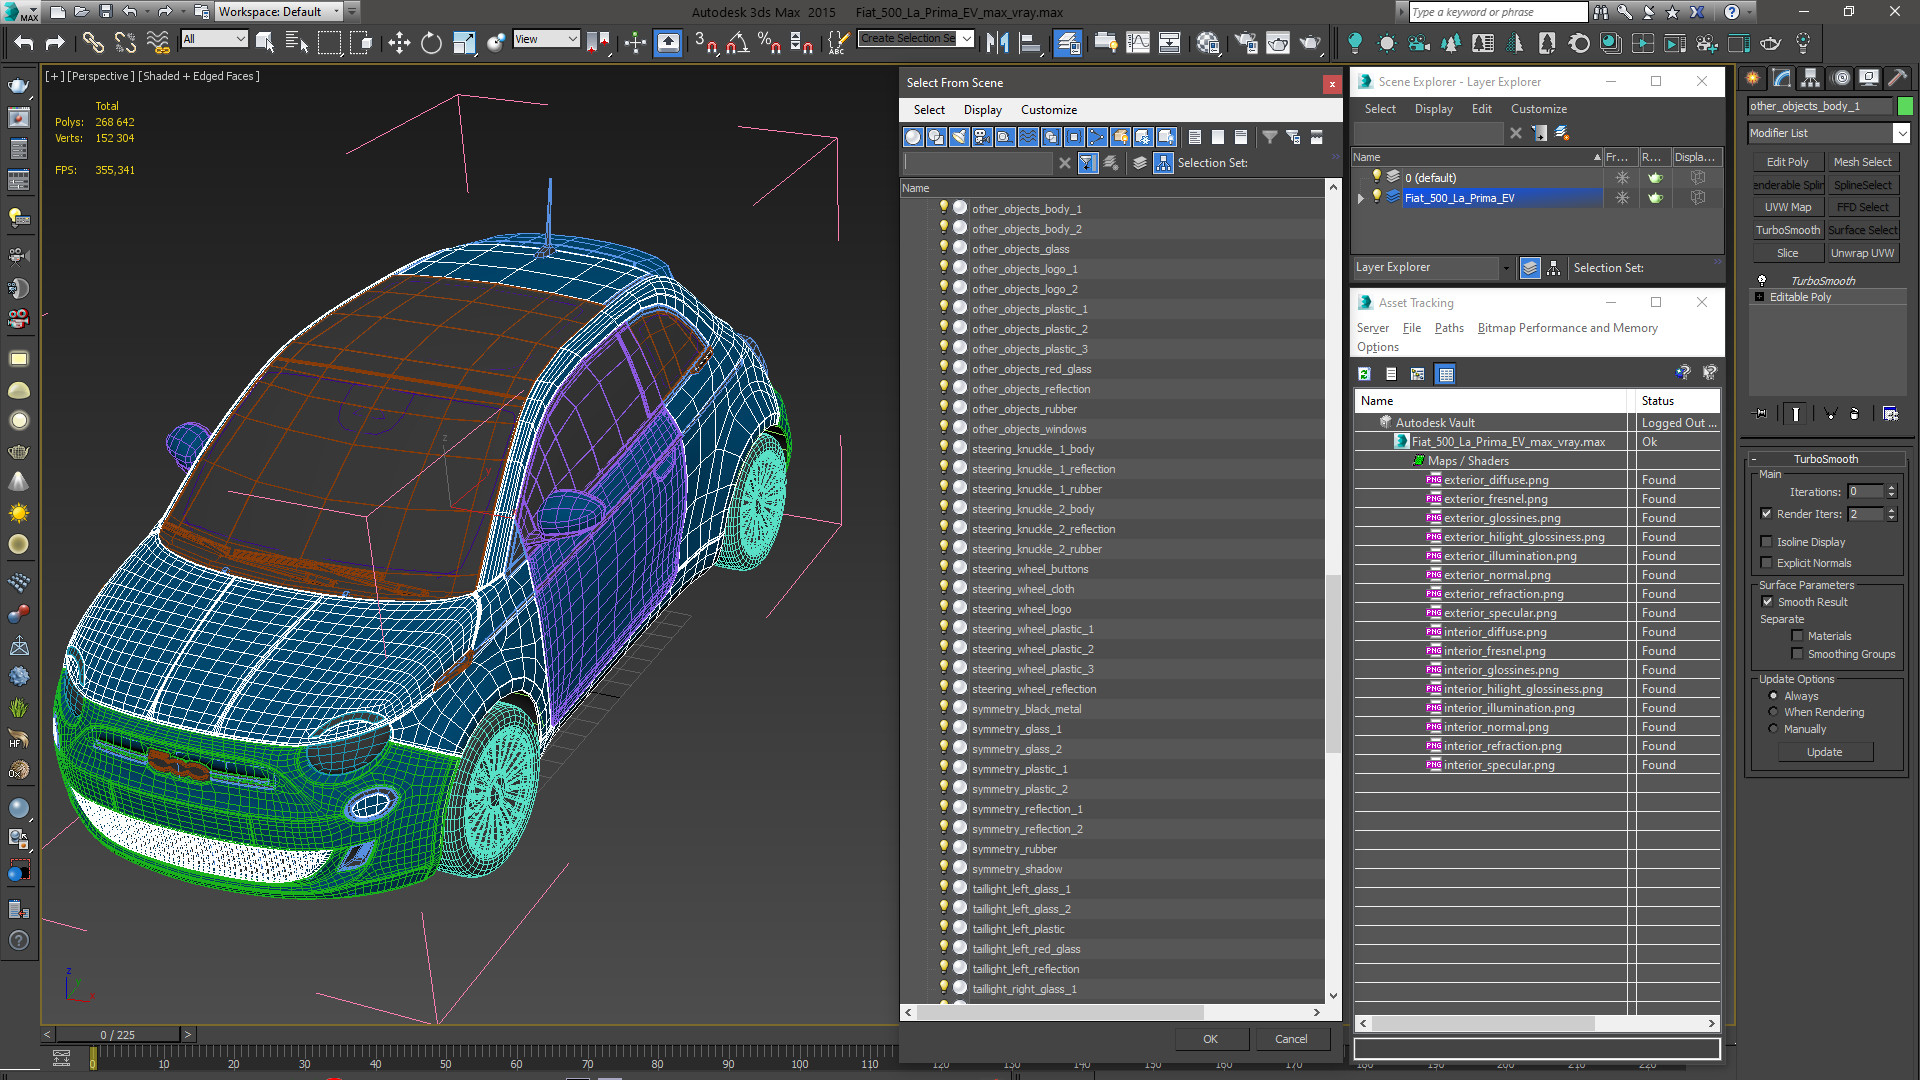Collapse the TurboSmooth rollout
This screenshot has width=1920, height=1080.
pyautogui.click(x=1754, y=459)
